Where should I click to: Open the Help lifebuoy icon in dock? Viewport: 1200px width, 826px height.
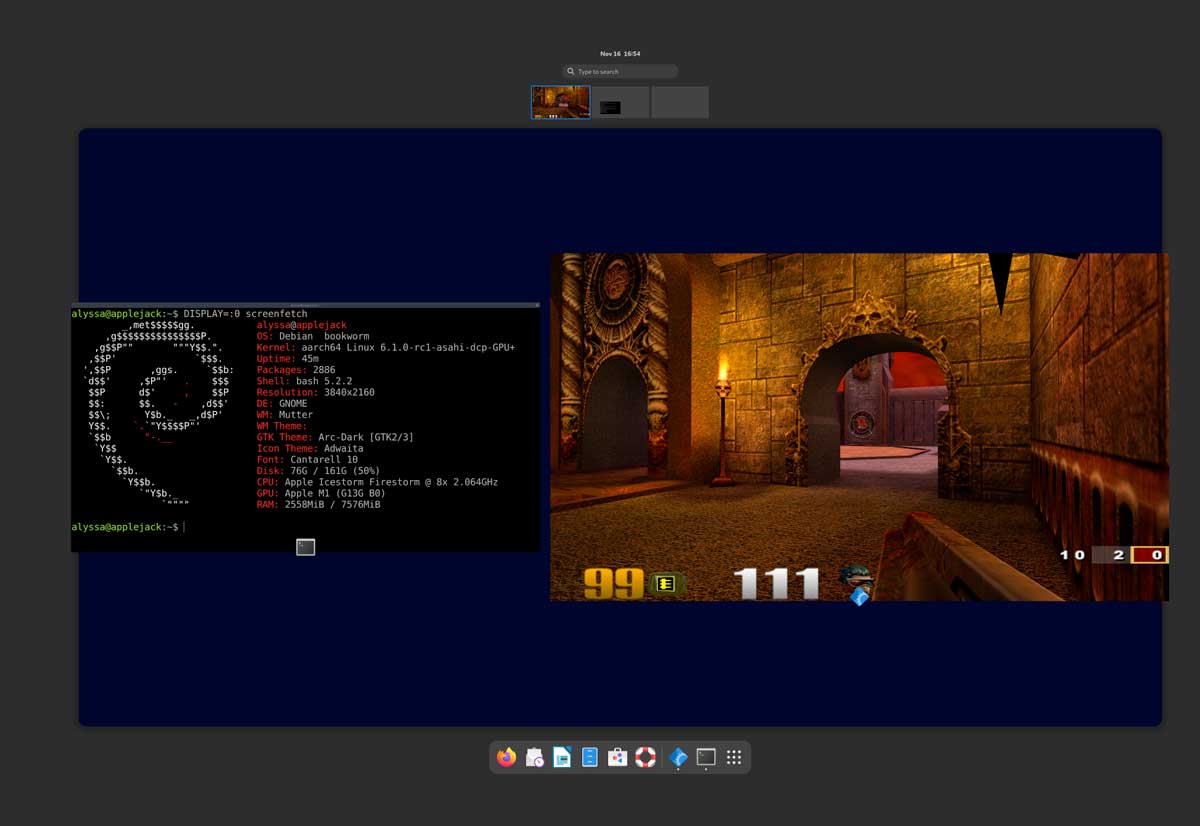tap(646, 757)
